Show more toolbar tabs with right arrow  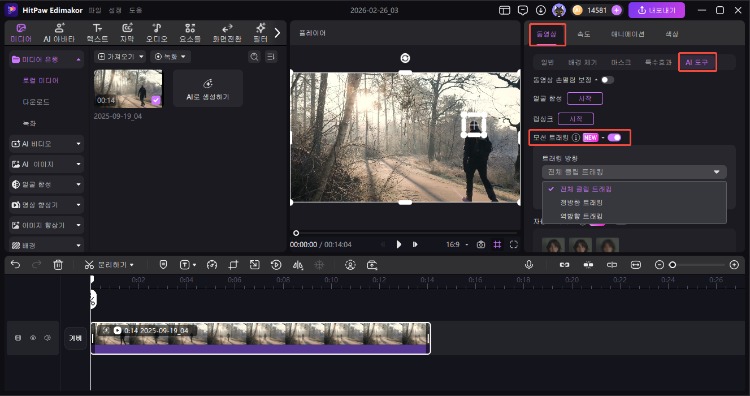[277, 33]
